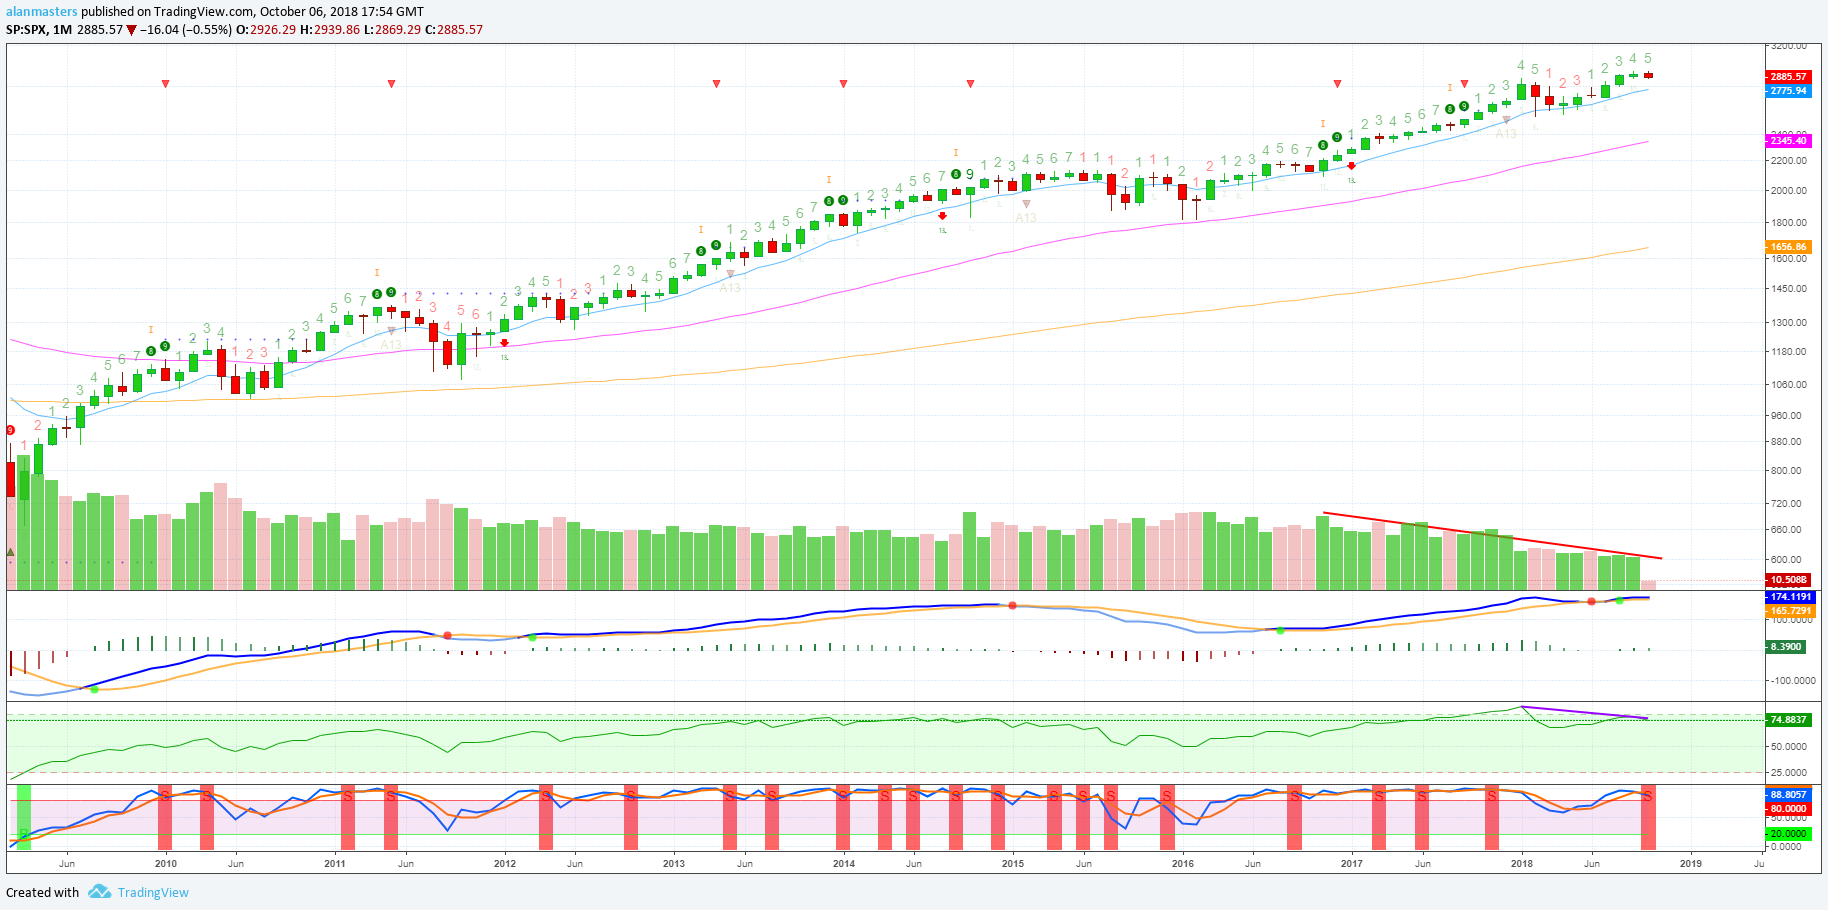Click the 2019 label on time axis
Image resolution: width=1828 pixels, height=910 pixels.
pos(1691,863)
